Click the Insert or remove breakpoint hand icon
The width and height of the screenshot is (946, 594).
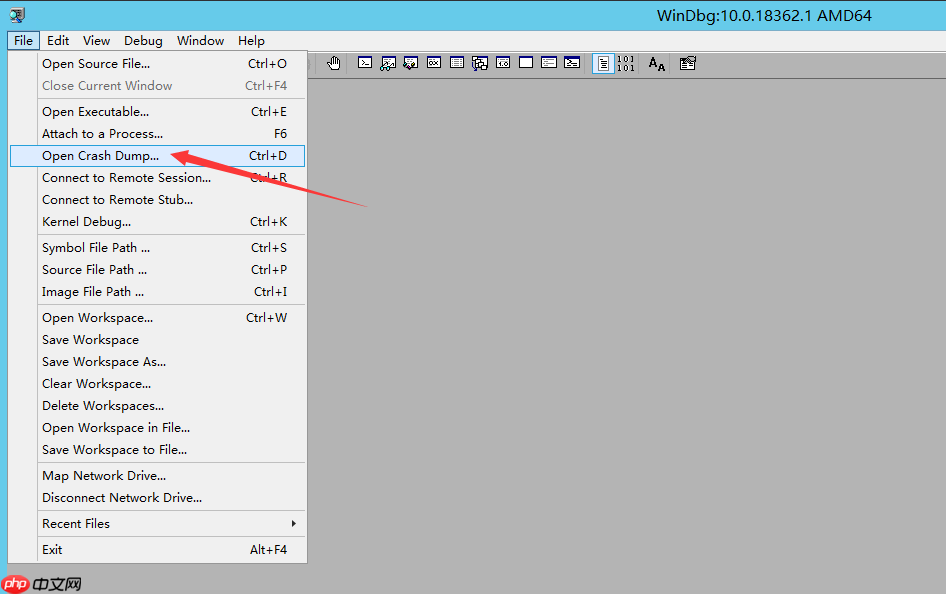click(x=334, y=63)
